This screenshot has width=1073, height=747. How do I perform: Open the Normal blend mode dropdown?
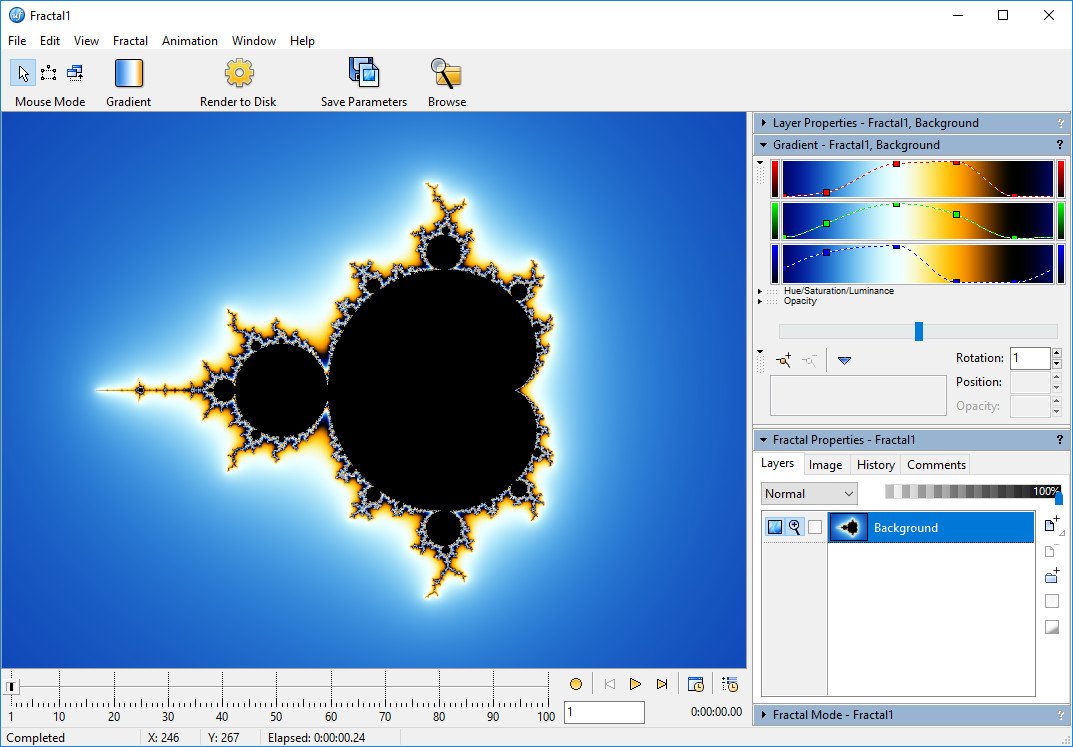pyautogui.click(x=809, y=493)
